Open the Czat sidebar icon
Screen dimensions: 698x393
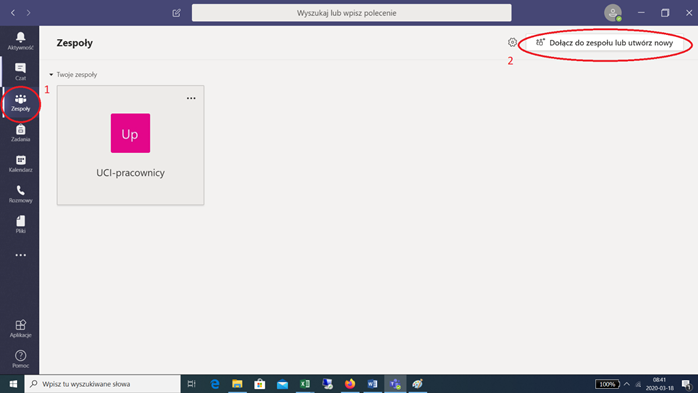20,71
